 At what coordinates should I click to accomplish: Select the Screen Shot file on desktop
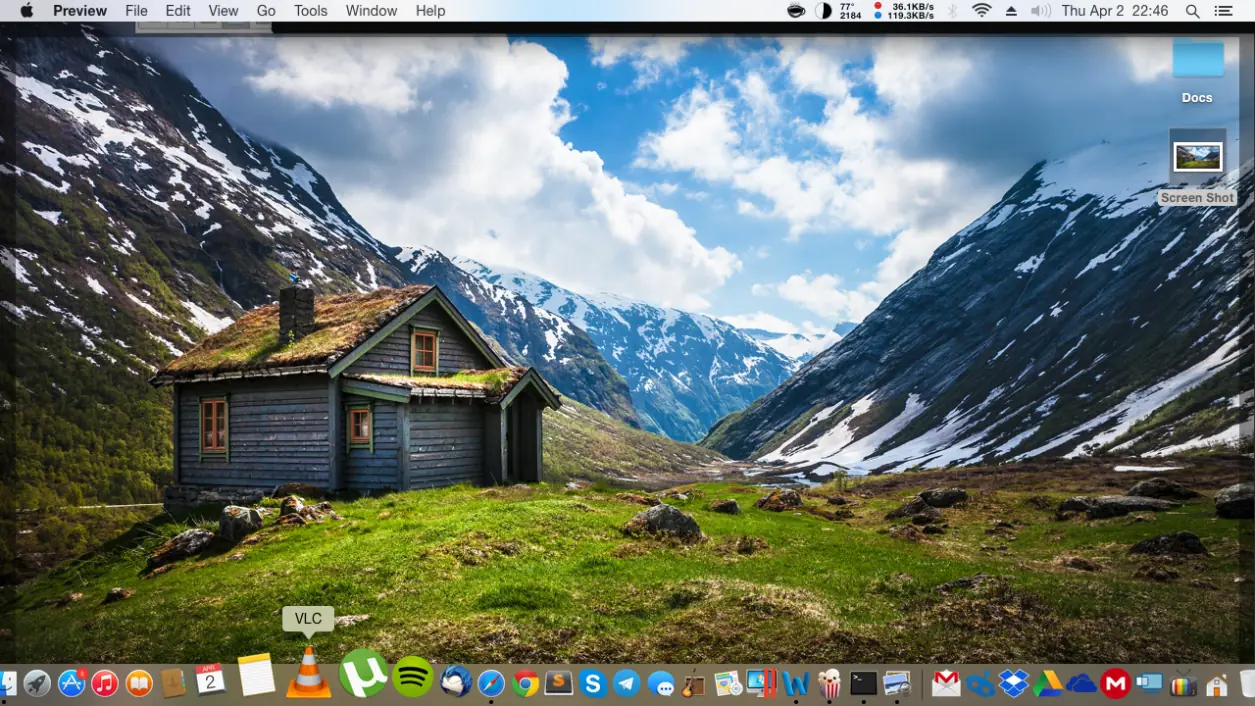coord(1197,166)
